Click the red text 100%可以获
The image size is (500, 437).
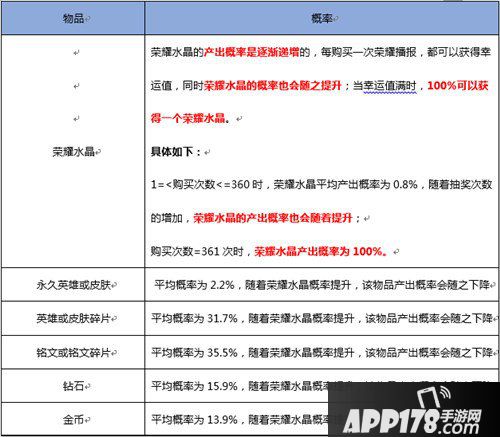458,86
